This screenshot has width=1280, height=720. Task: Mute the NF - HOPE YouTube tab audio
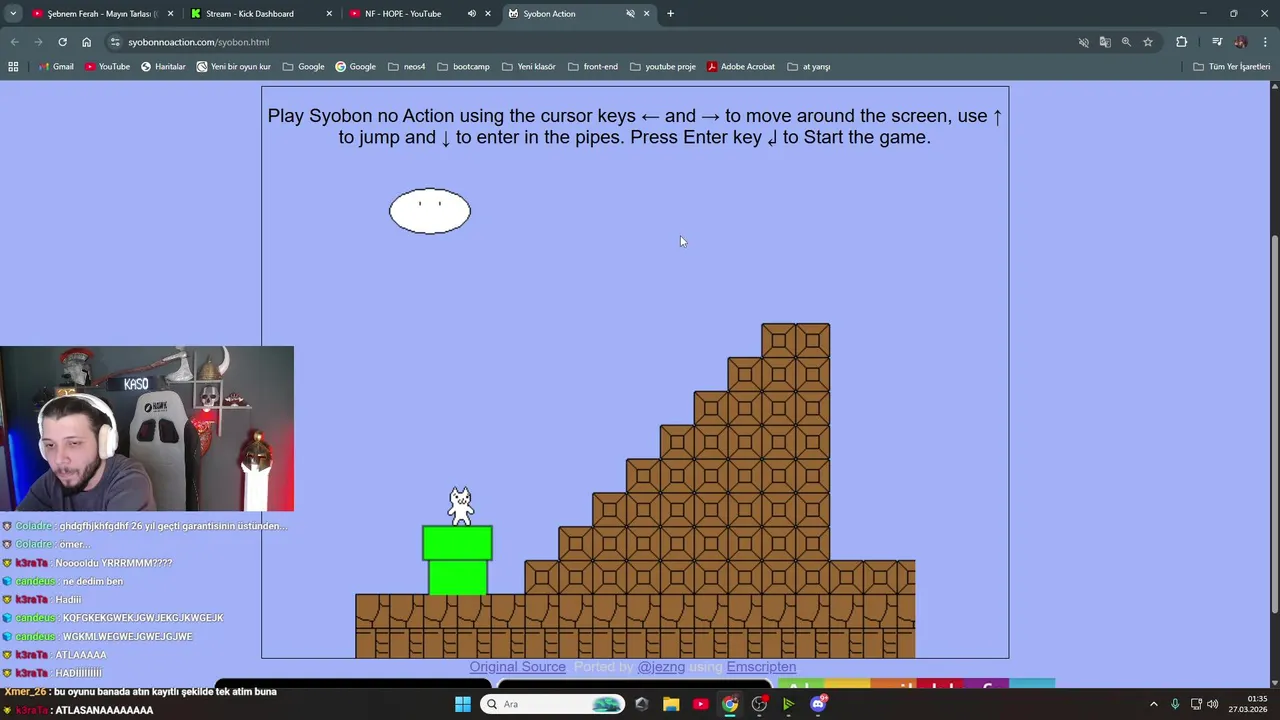click(471, 14)
